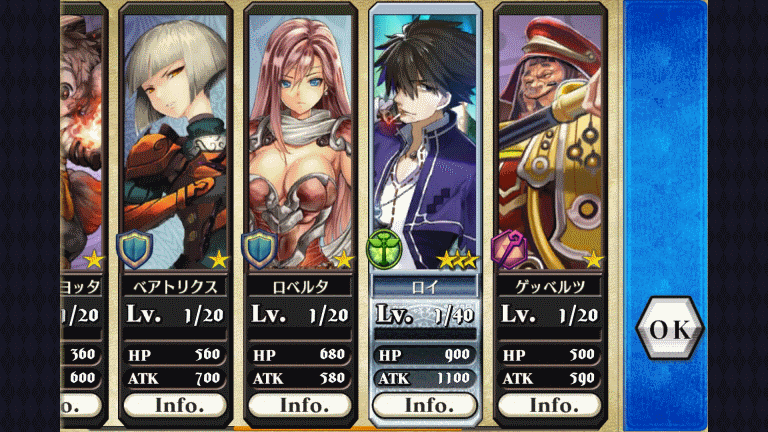Click the triple star rating on ロイ
768x432 pixels.
[457, 260]
